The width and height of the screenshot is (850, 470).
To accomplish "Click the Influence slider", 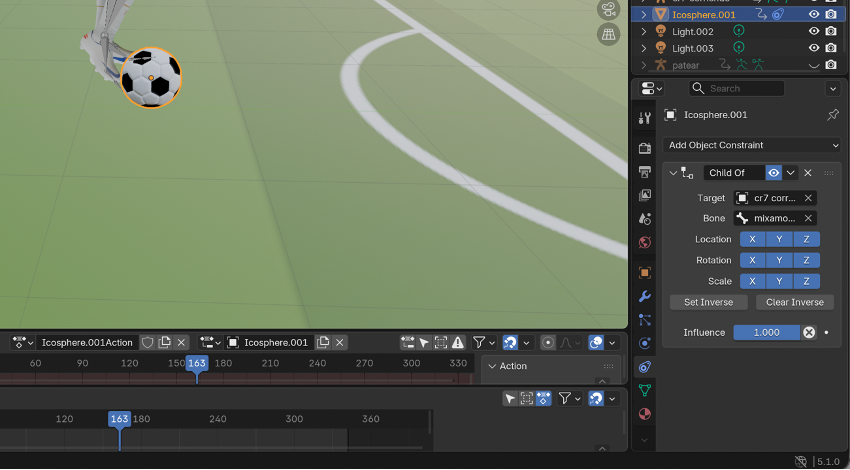I will (767, 333).
